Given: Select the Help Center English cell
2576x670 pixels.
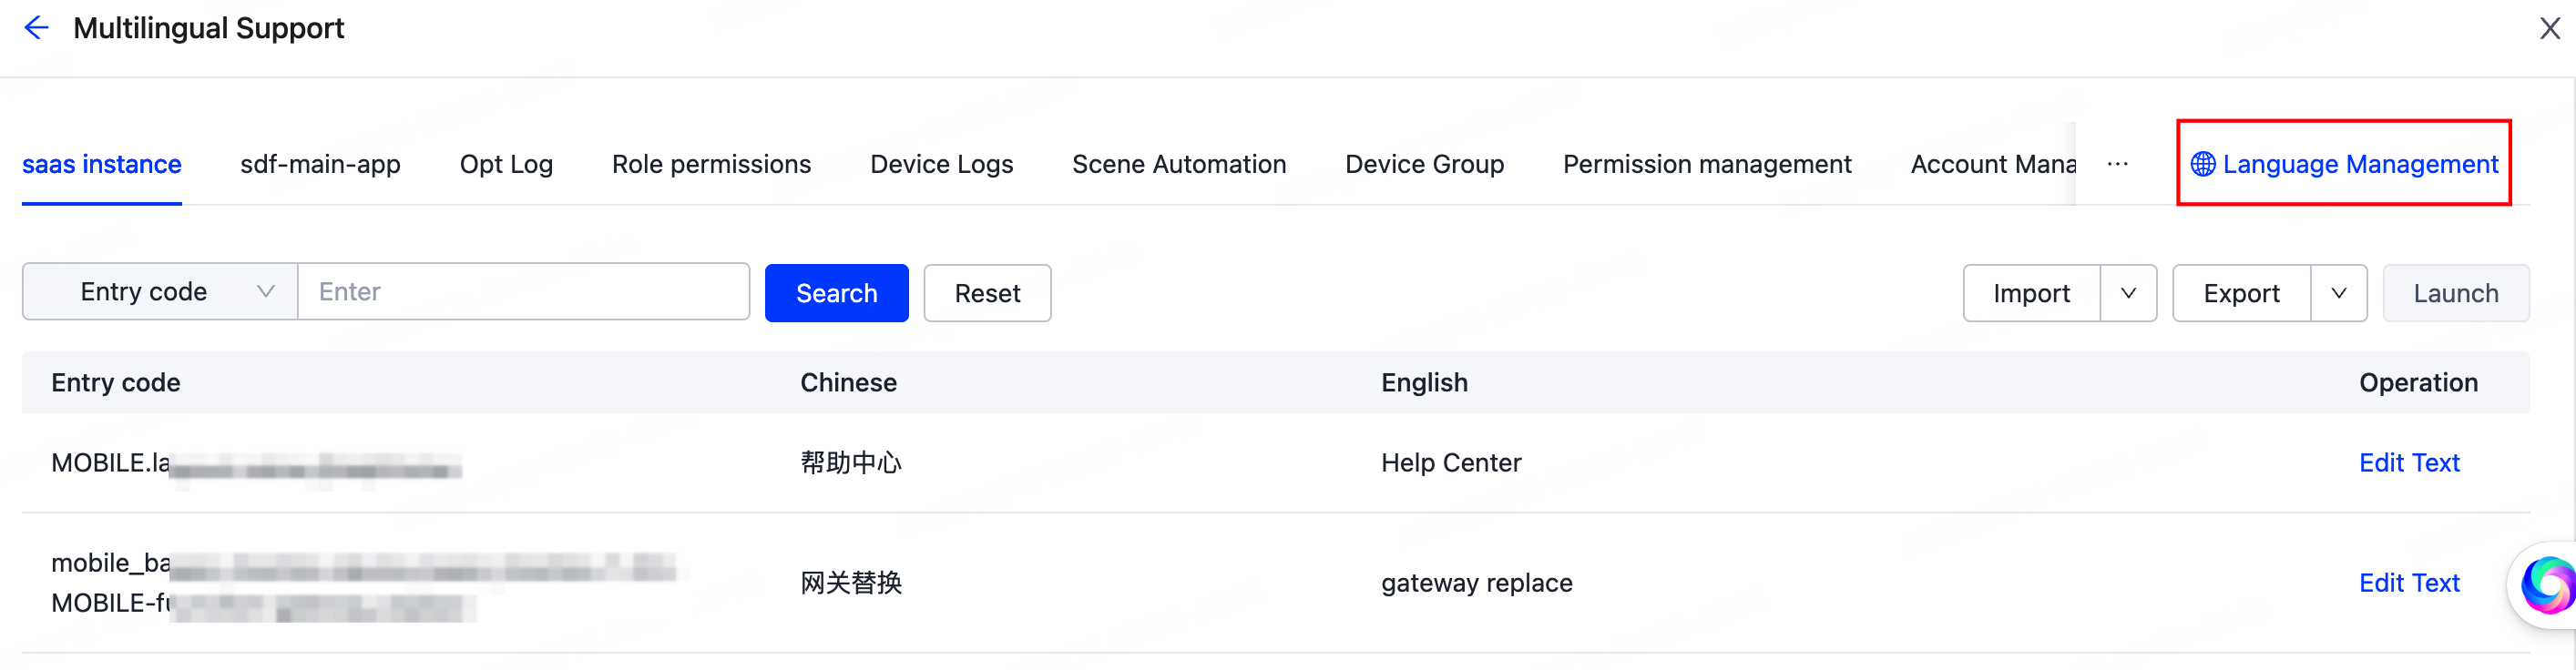Looking at the screenshot, I should tap(1451, 463).
